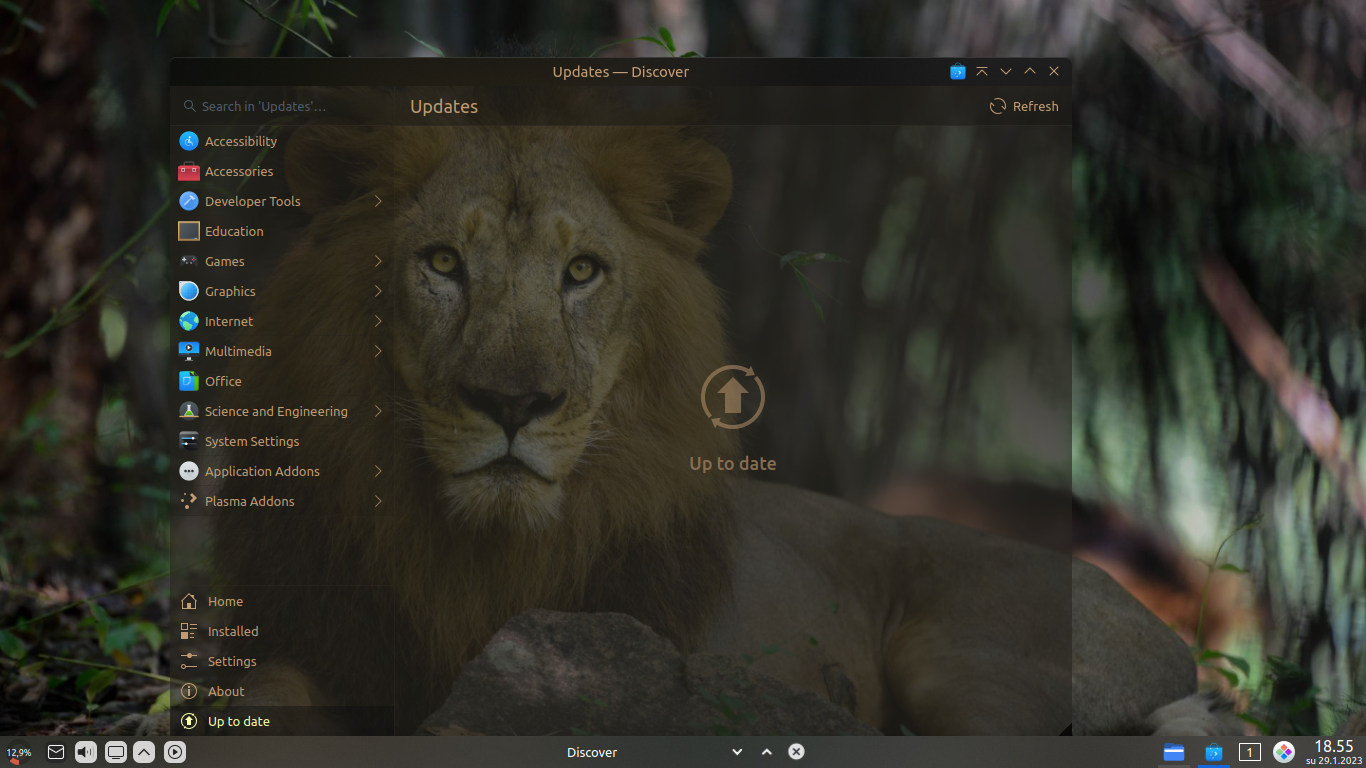Viewport: 1366px width, 768px height.
Task: Expand the Application Addons chevron
Action: (x=378, y=471)
